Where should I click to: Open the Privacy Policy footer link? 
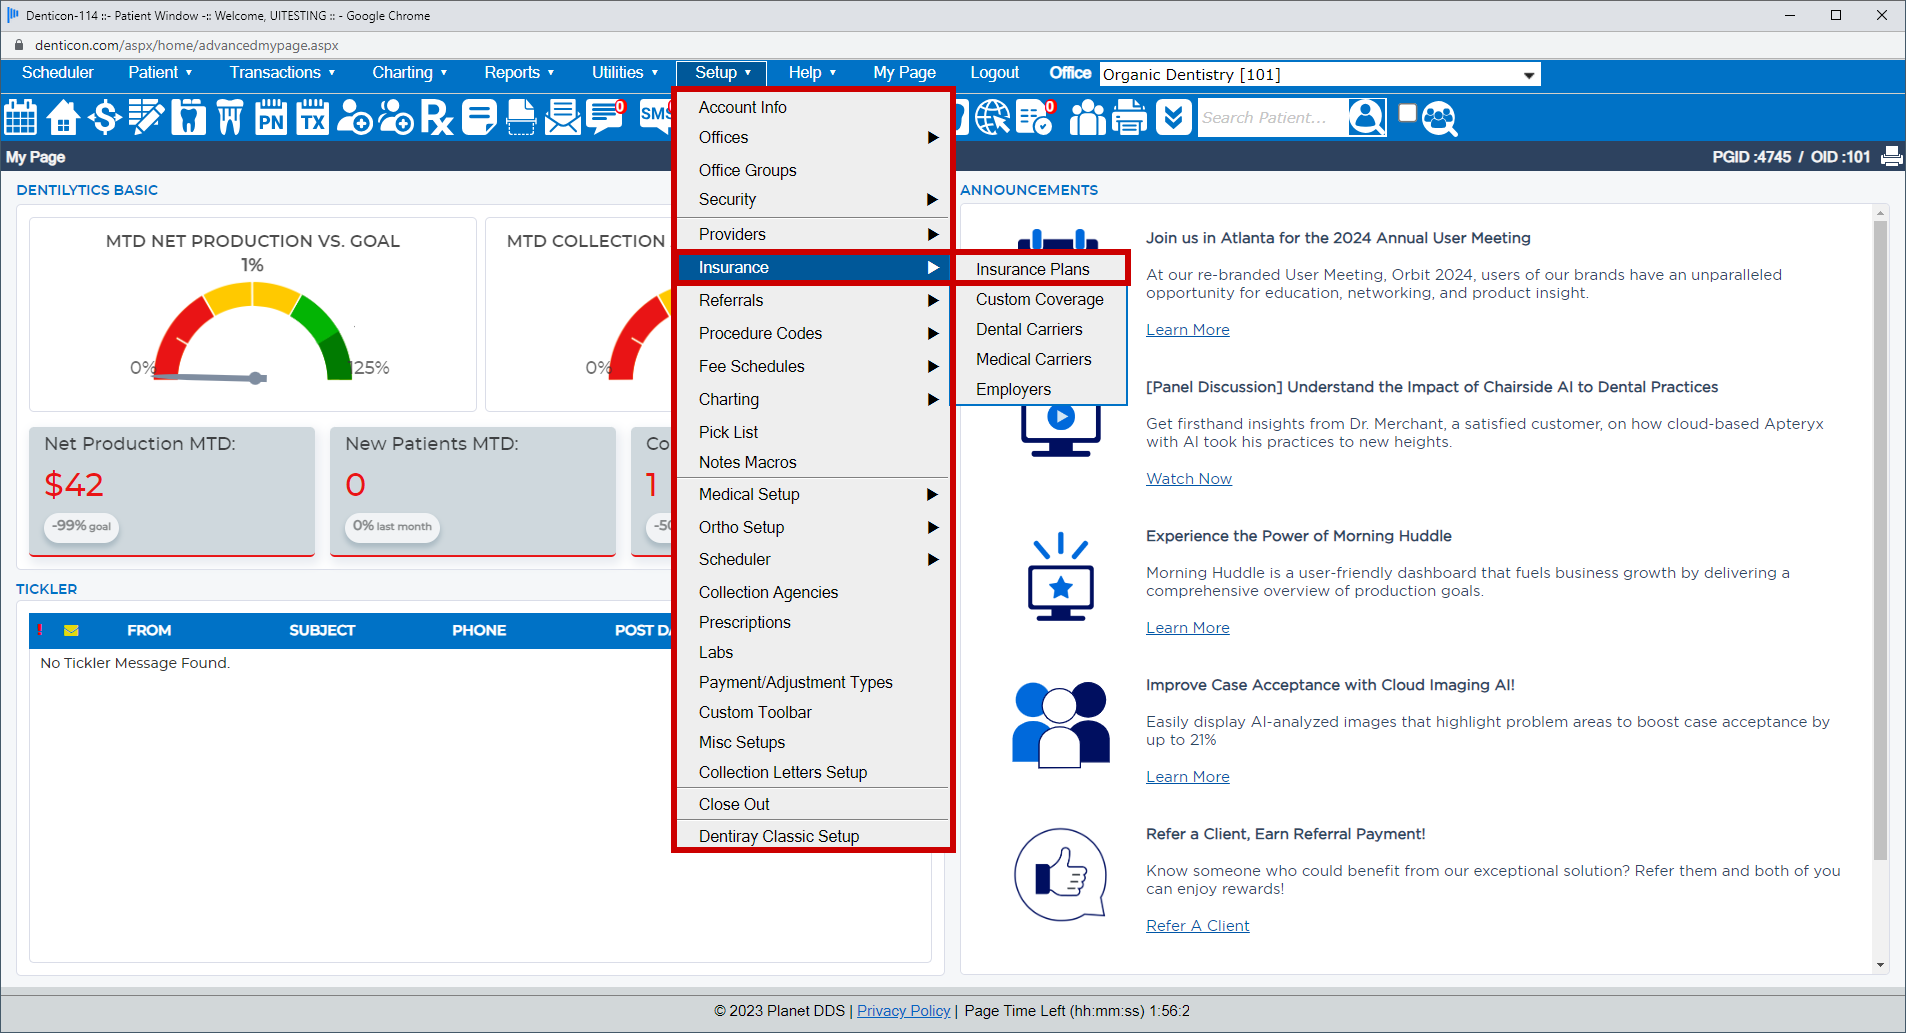pos(903,1011)
